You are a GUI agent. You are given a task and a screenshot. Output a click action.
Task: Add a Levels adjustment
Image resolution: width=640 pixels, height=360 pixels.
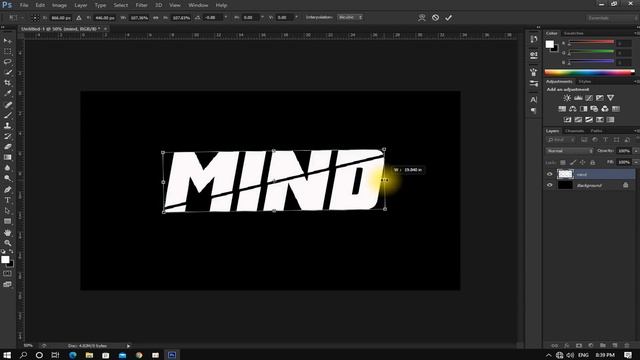pos(578,98)
